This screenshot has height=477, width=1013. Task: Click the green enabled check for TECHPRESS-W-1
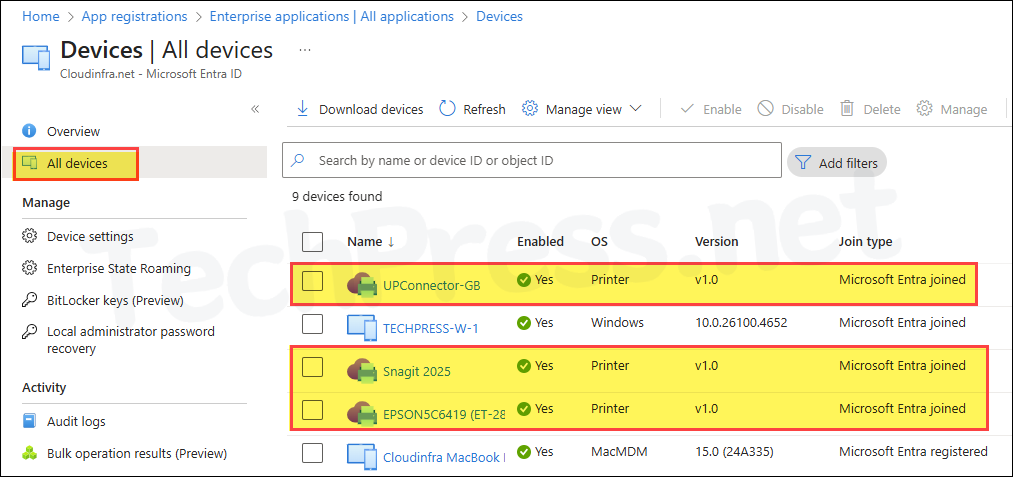[x=524, y=323]
